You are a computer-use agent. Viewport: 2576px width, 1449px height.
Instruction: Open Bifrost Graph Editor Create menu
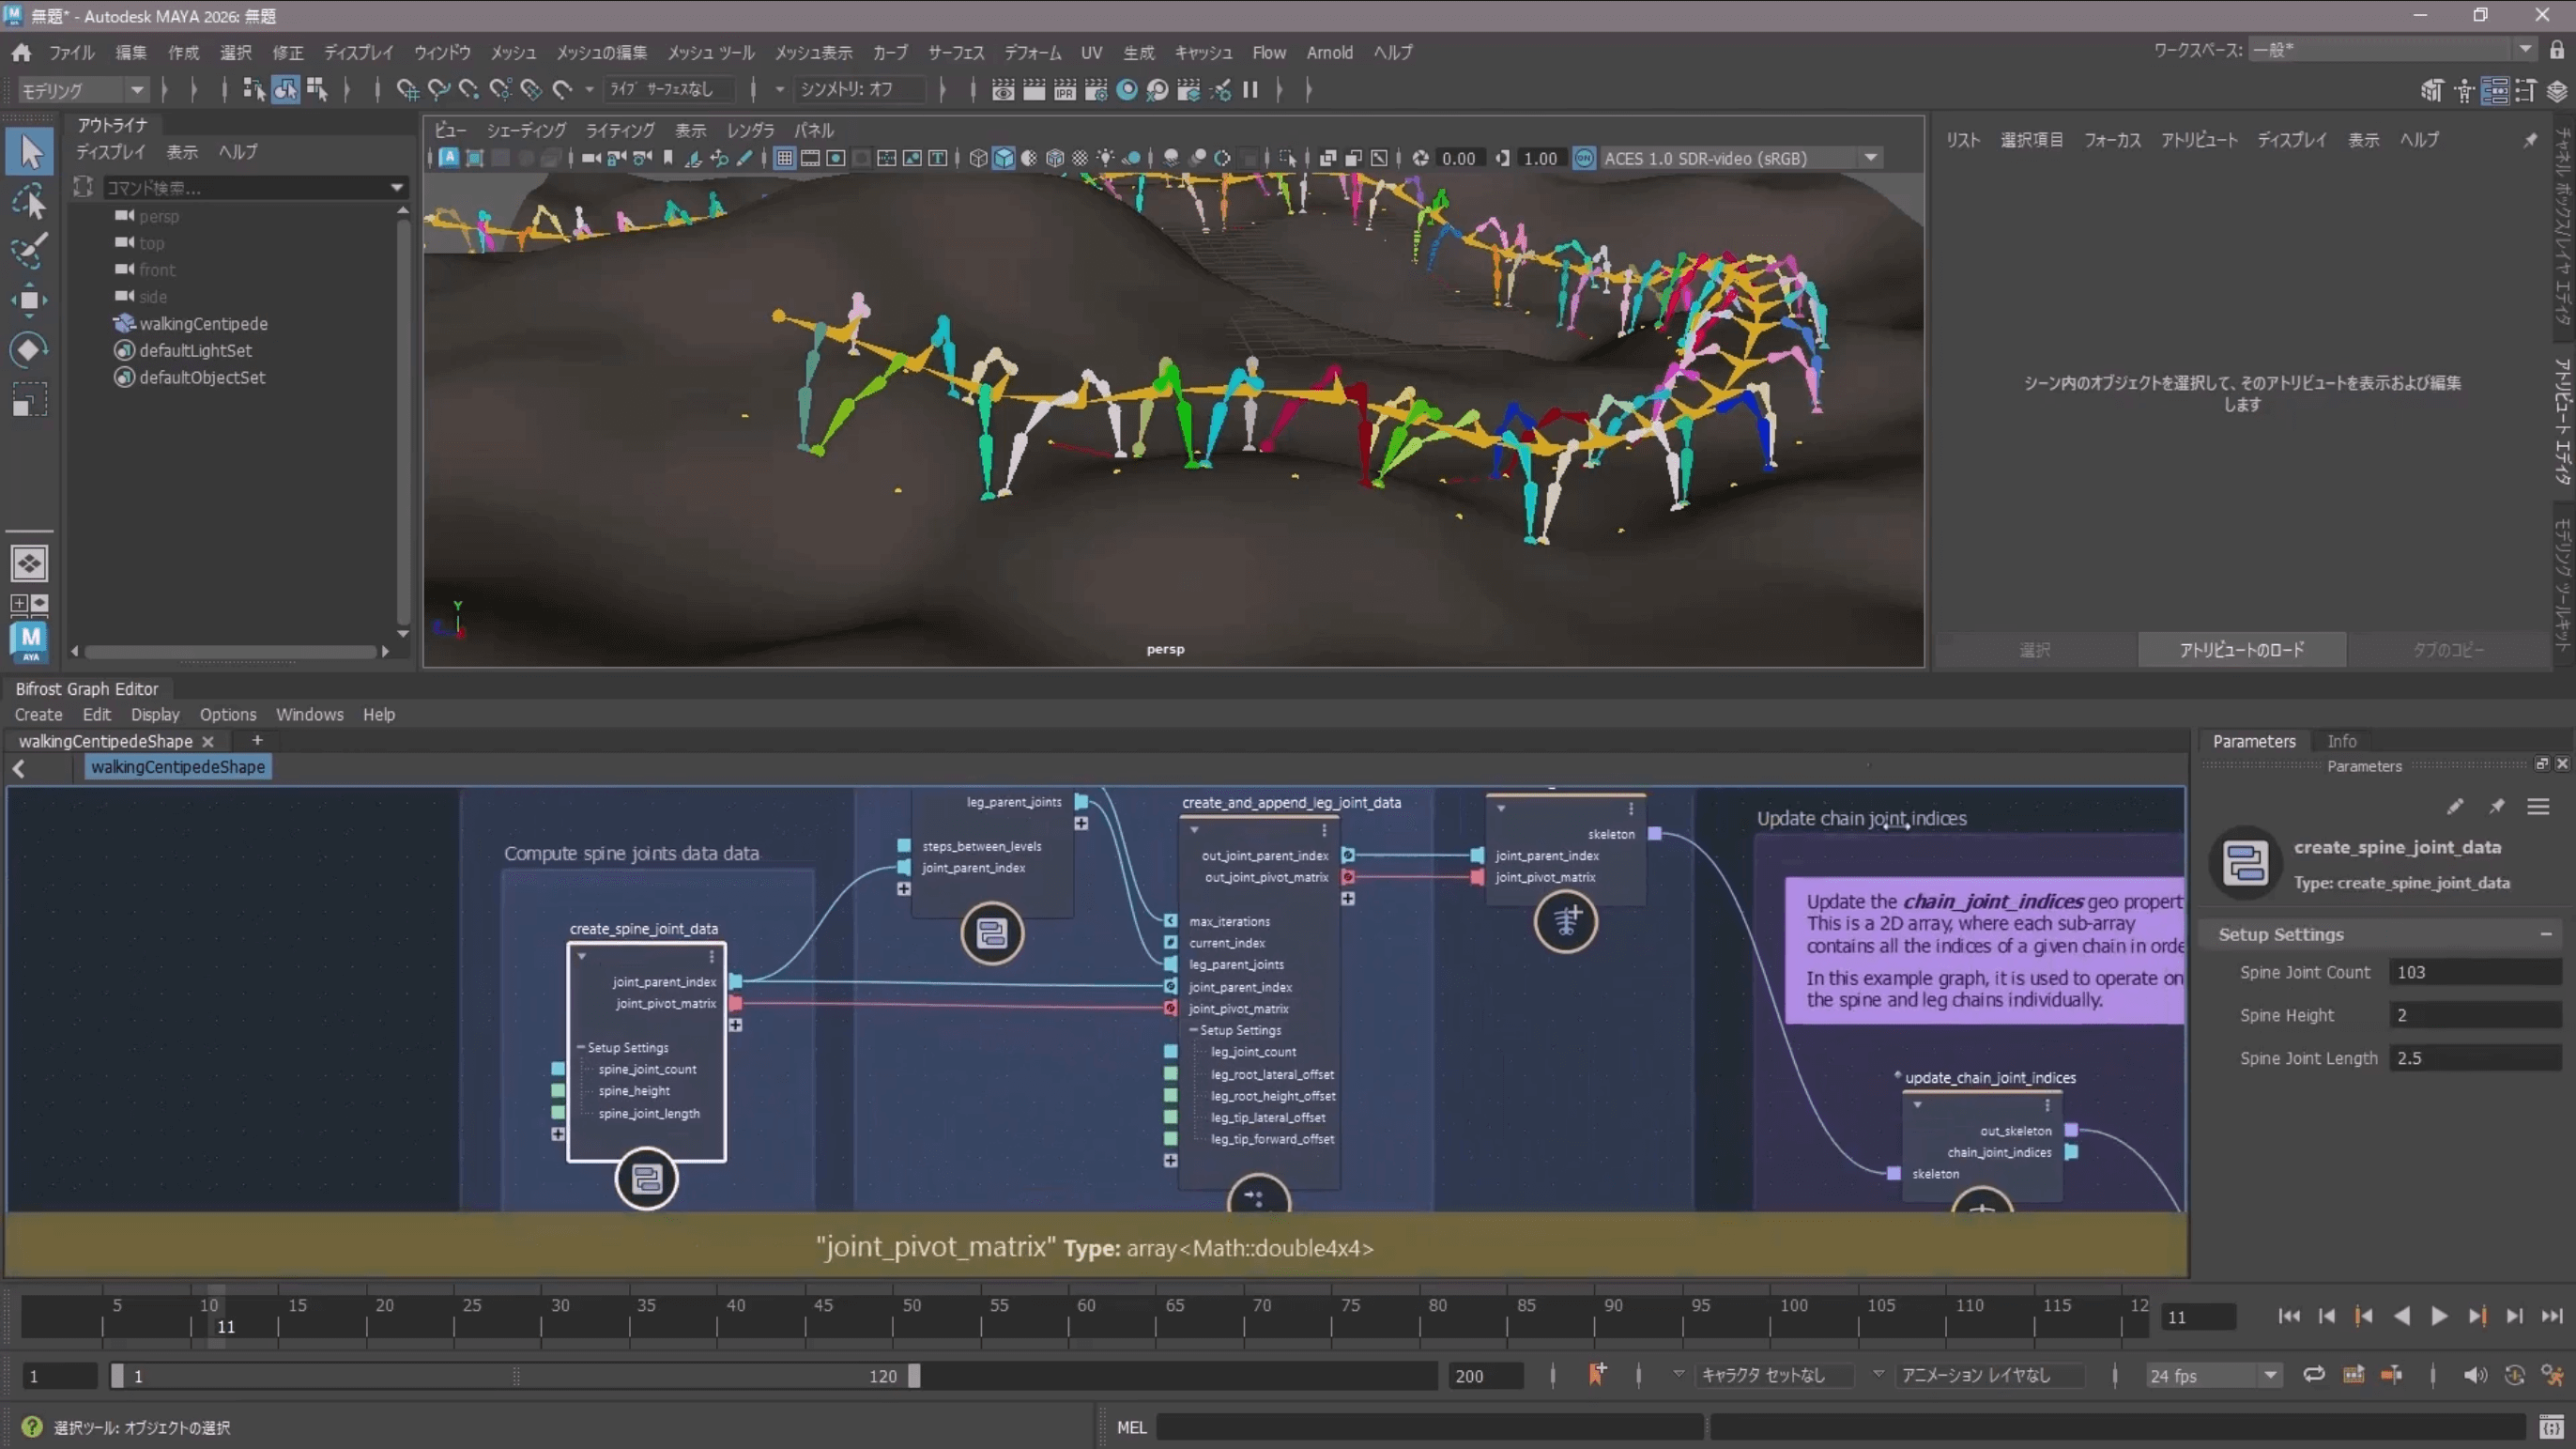[x=38, y=714]
